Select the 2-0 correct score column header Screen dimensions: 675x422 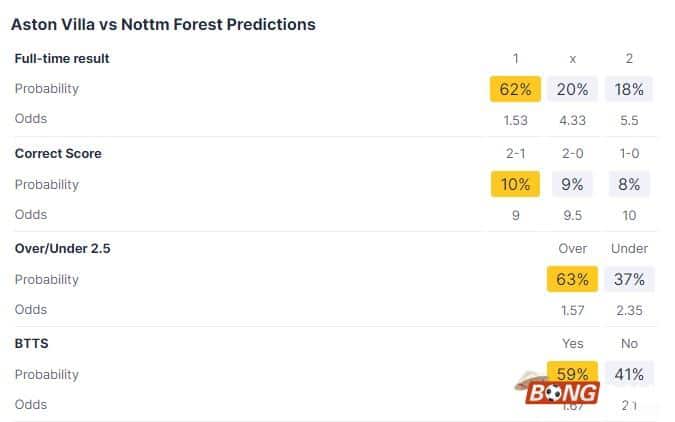[x=572, y=153]
